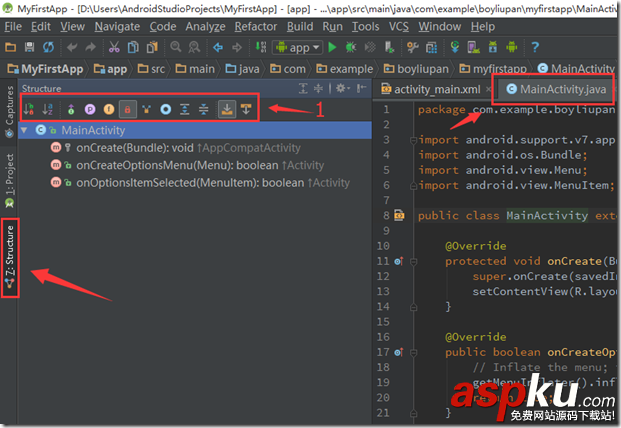Image resolution: width=621 pixels, height=428 pixels.
Task: Click the example breadcrumb package
Action: (345, 69)
